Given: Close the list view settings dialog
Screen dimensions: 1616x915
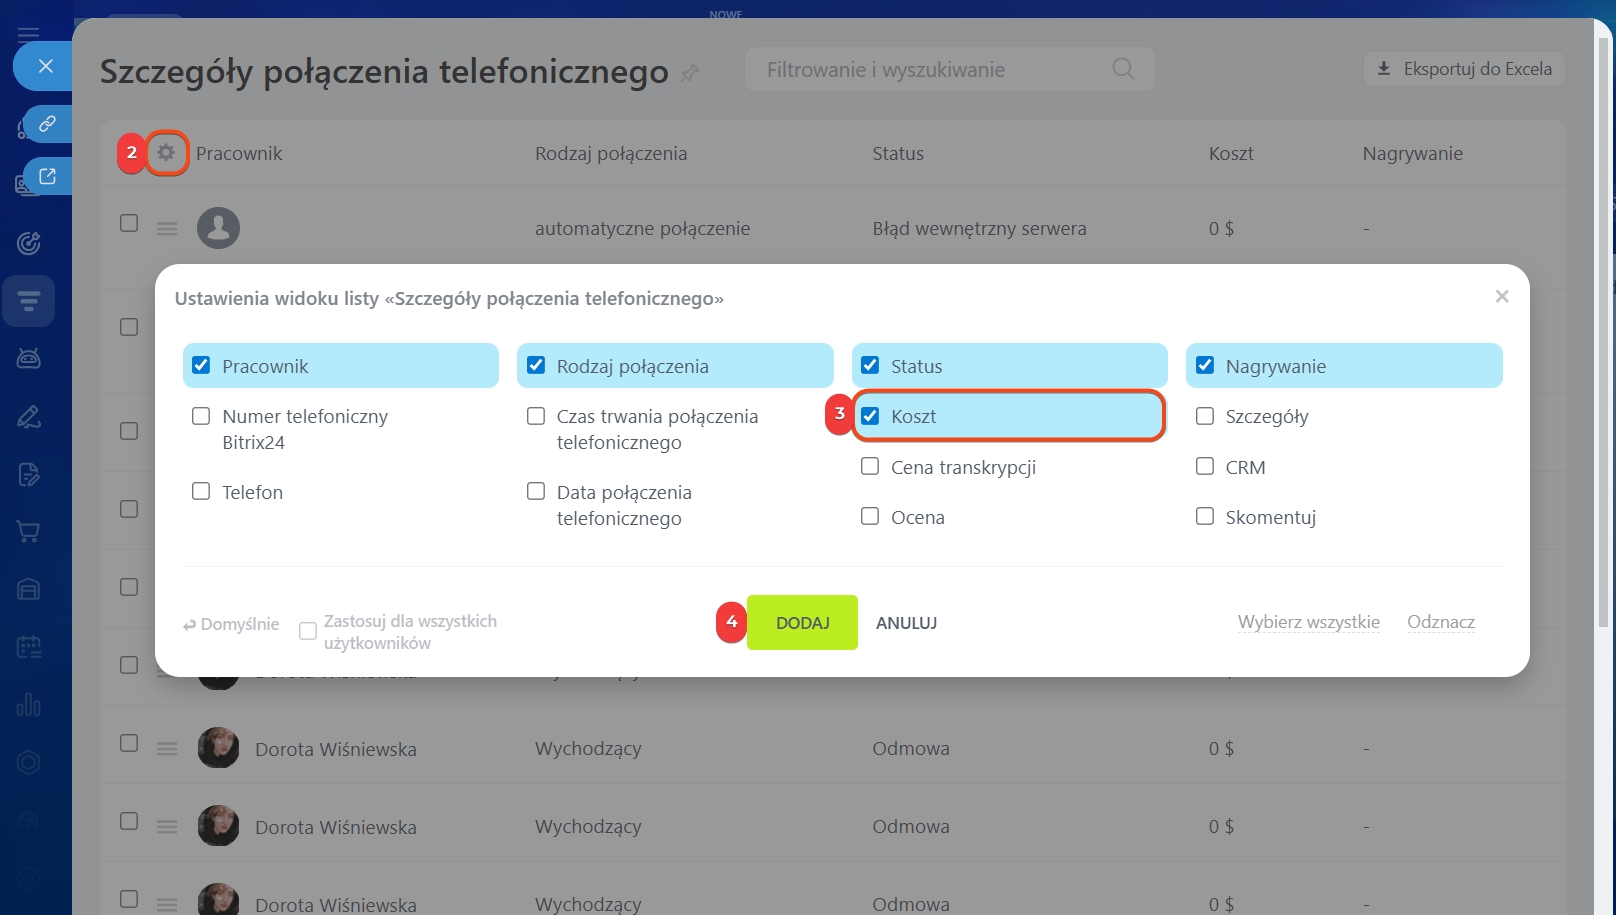Looking at the screenshot, I should [x=1501, y=296].
